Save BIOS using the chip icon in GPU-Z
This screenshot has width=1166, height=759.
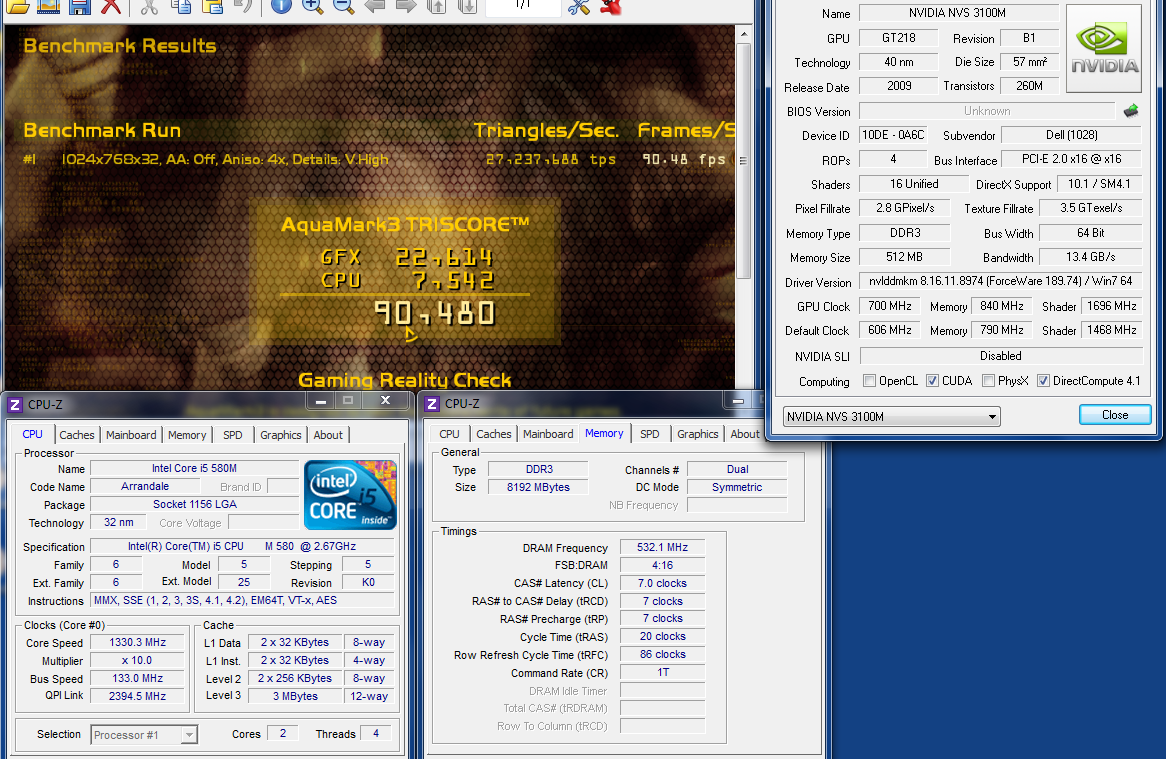[1130, 111]
